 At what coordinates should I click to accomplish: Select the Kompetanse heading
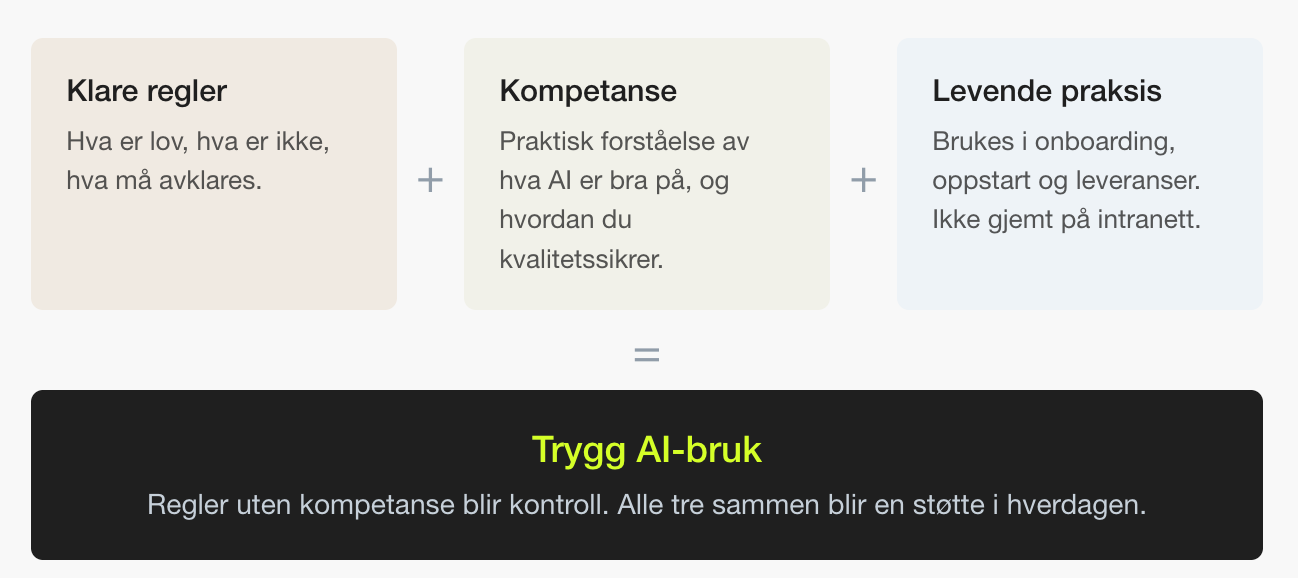pos(588,91)
